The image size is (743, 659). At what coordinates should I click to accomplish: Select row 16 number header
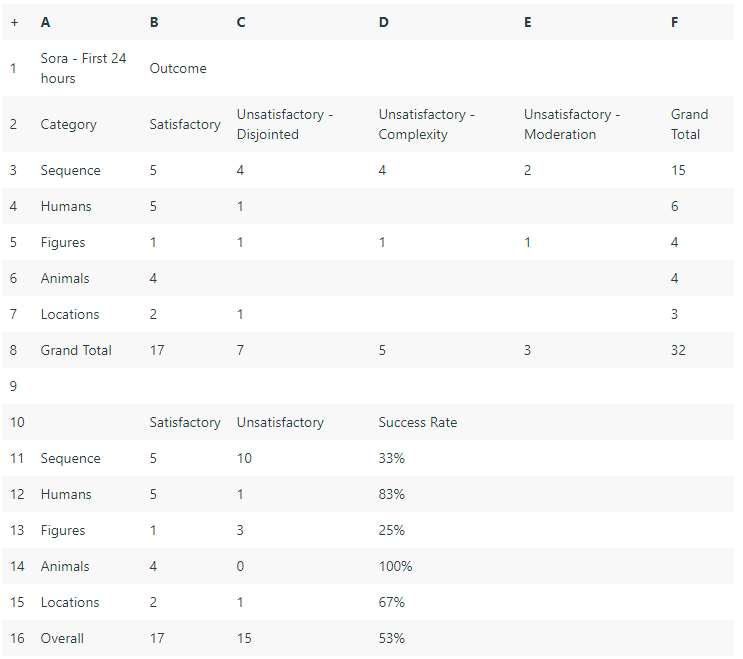(17, 638)
